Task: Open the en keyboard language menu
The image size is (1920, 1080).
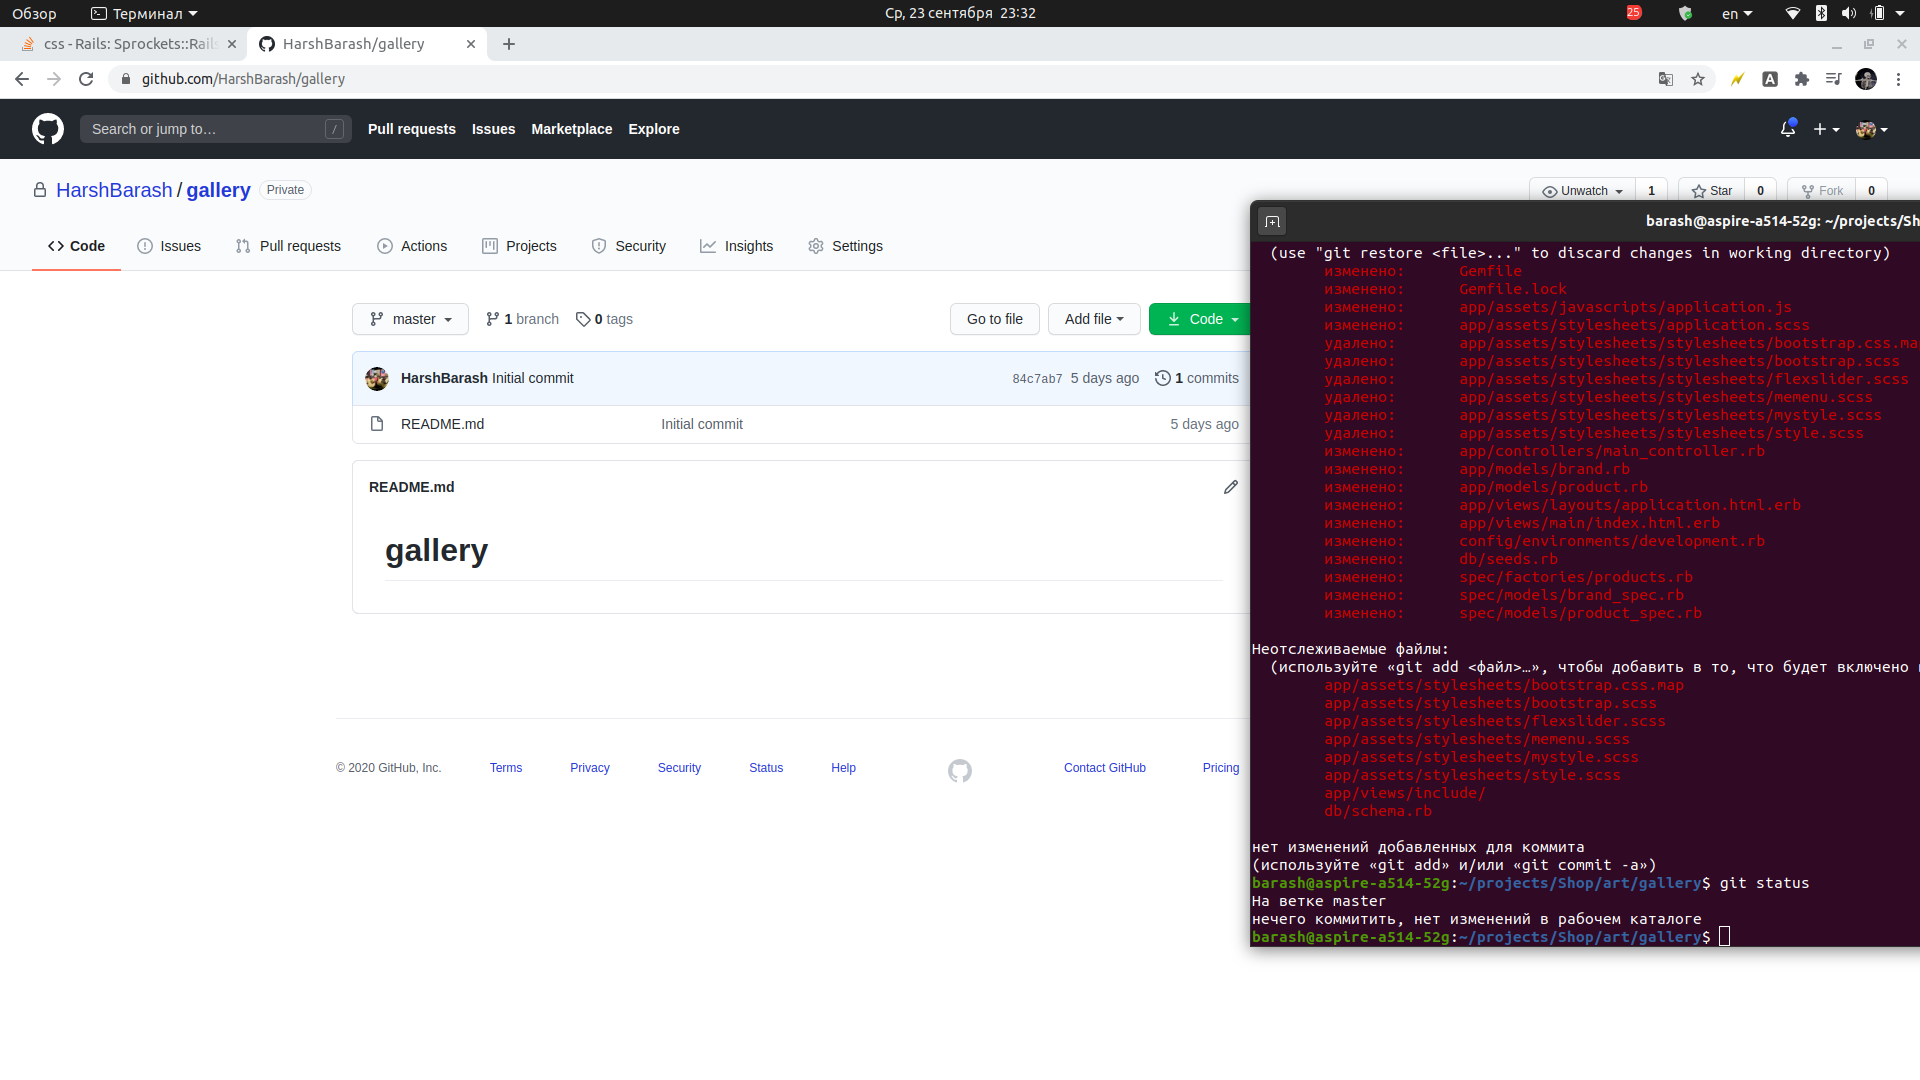Action: (x=1737, y=13)
